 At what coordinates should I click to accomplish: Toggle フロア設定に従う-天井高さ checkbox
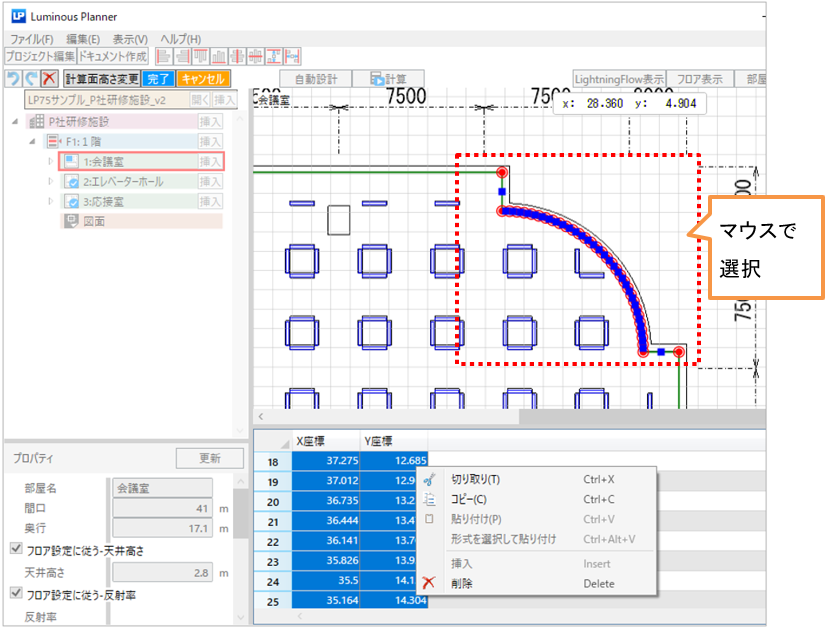[x=15, y=549]
